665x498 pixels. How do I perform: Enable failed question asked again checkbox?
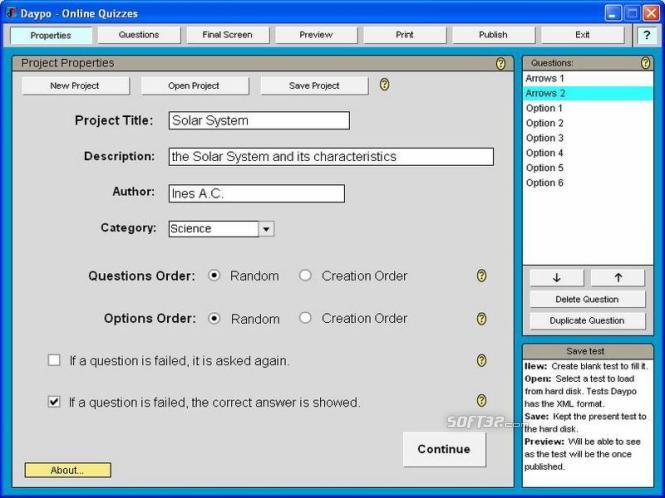click(54, 360)
